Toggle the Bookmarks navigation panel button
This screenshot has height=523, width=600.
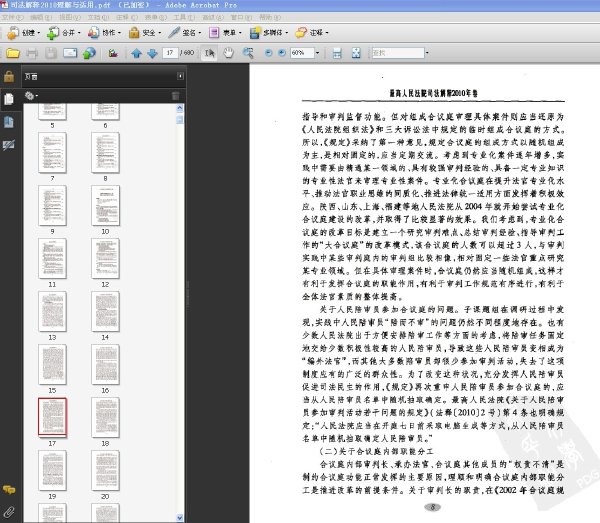click(9, 122)
